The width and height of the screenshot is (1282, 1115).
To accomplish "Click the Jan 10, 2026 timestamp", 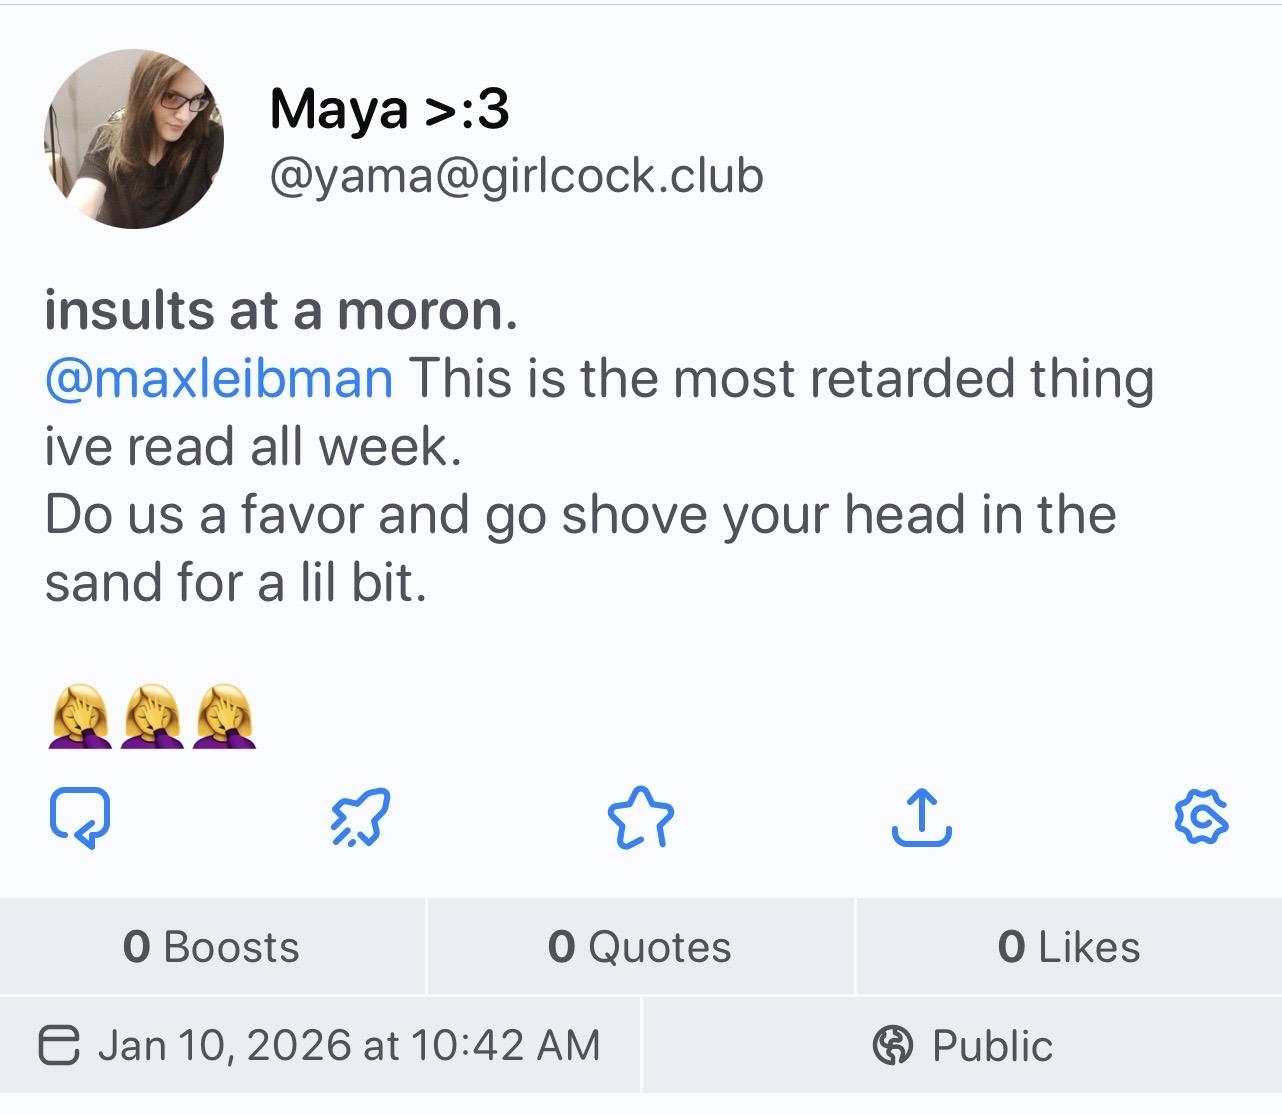I will coord(348,1046).
